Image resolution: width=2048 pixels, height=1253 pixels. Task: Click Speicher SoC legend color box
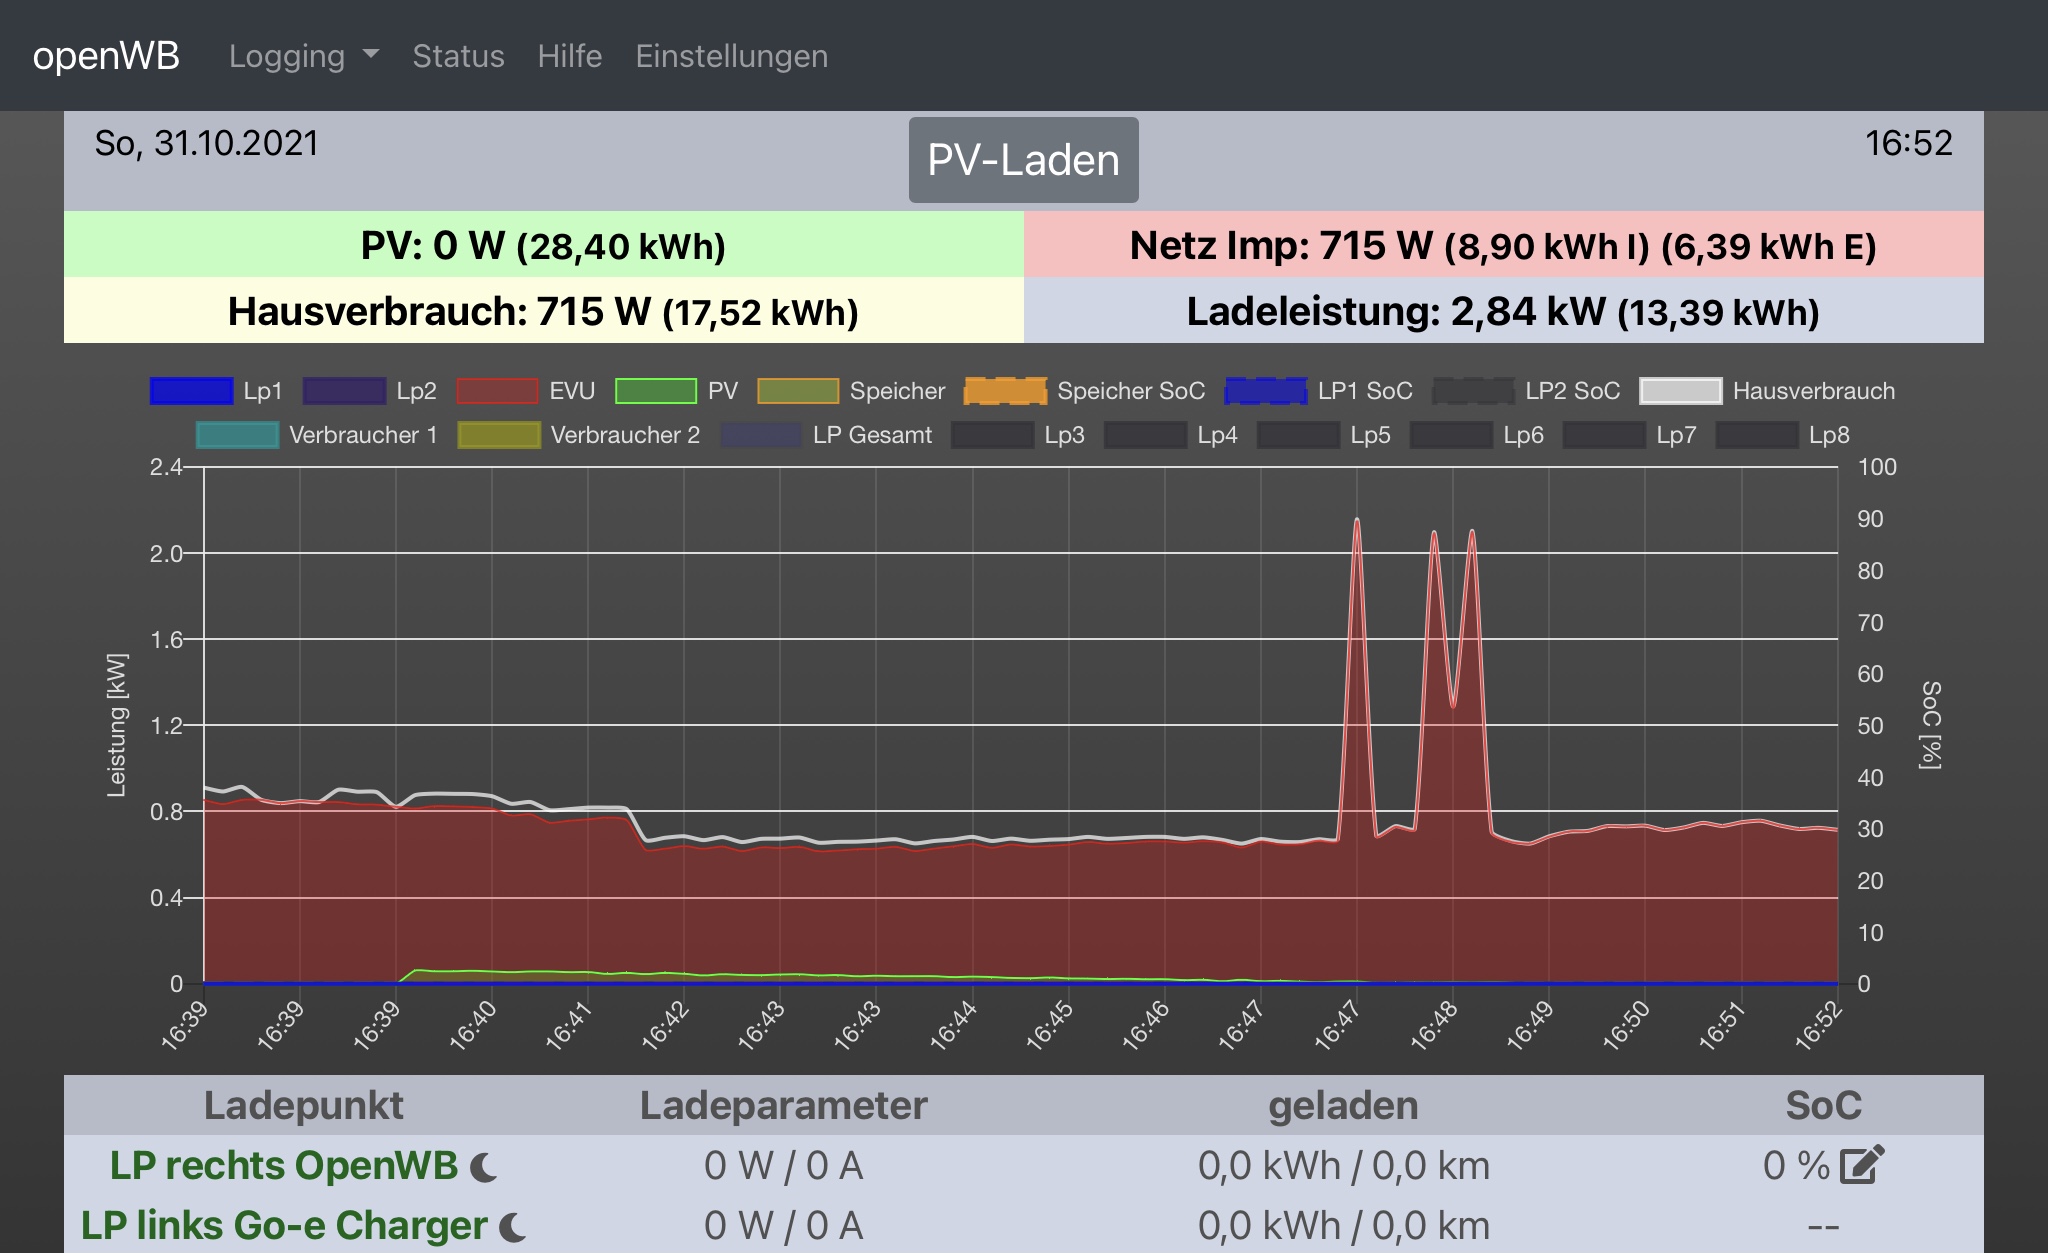1005,391
